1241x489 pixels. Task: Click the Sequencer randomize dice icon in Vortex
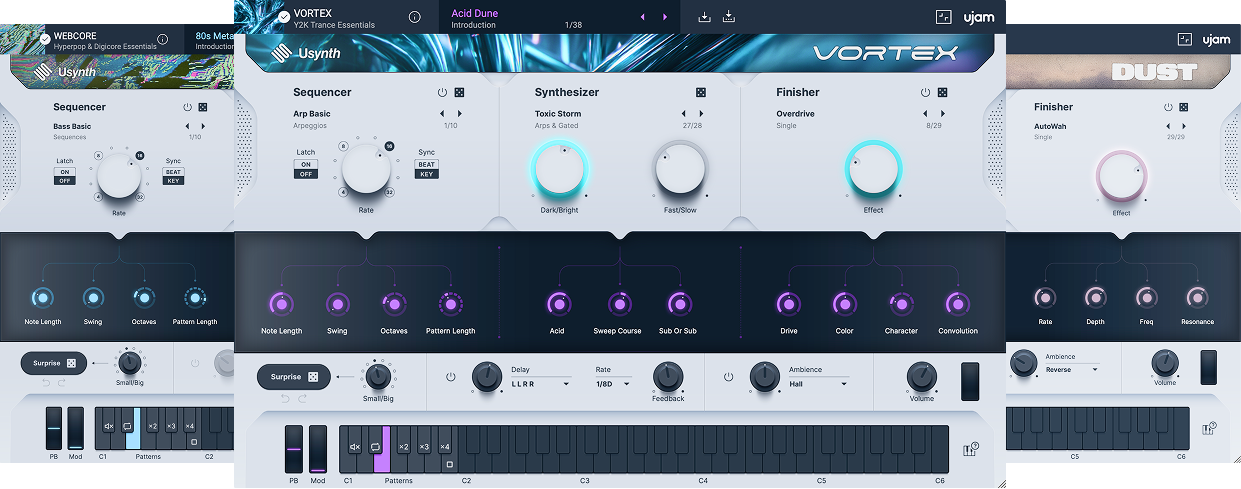[459, 93]
